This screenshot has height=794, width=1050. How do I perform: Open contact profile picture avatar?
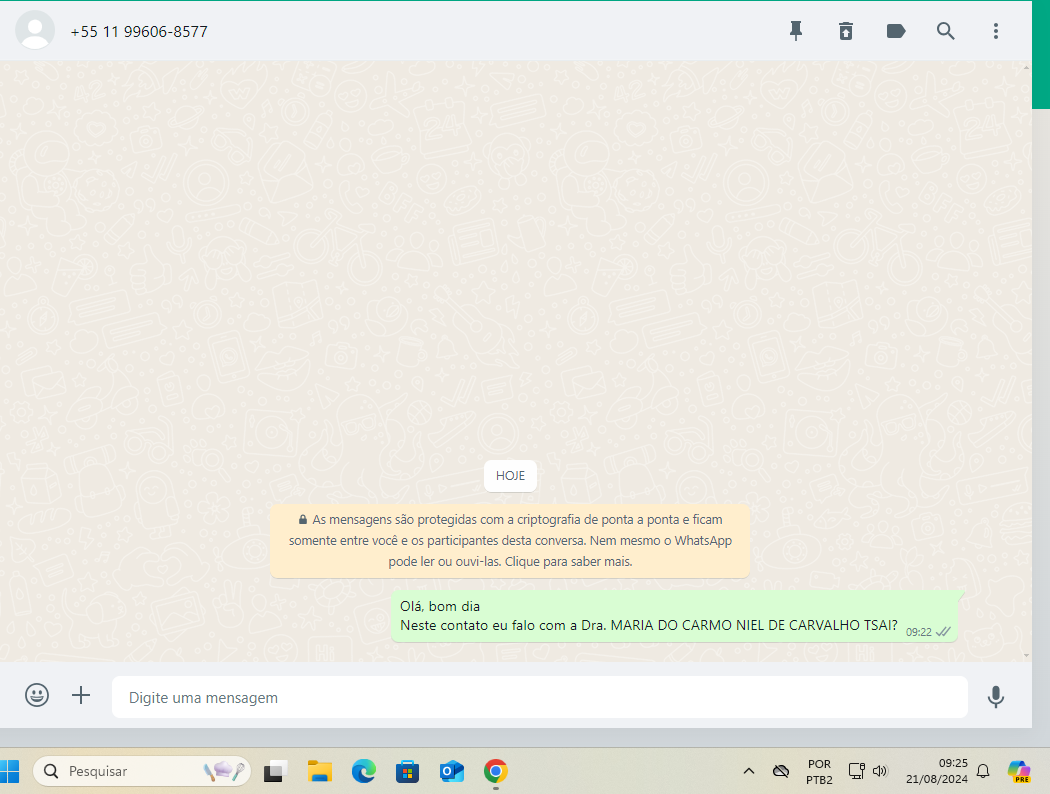point(35,30)
